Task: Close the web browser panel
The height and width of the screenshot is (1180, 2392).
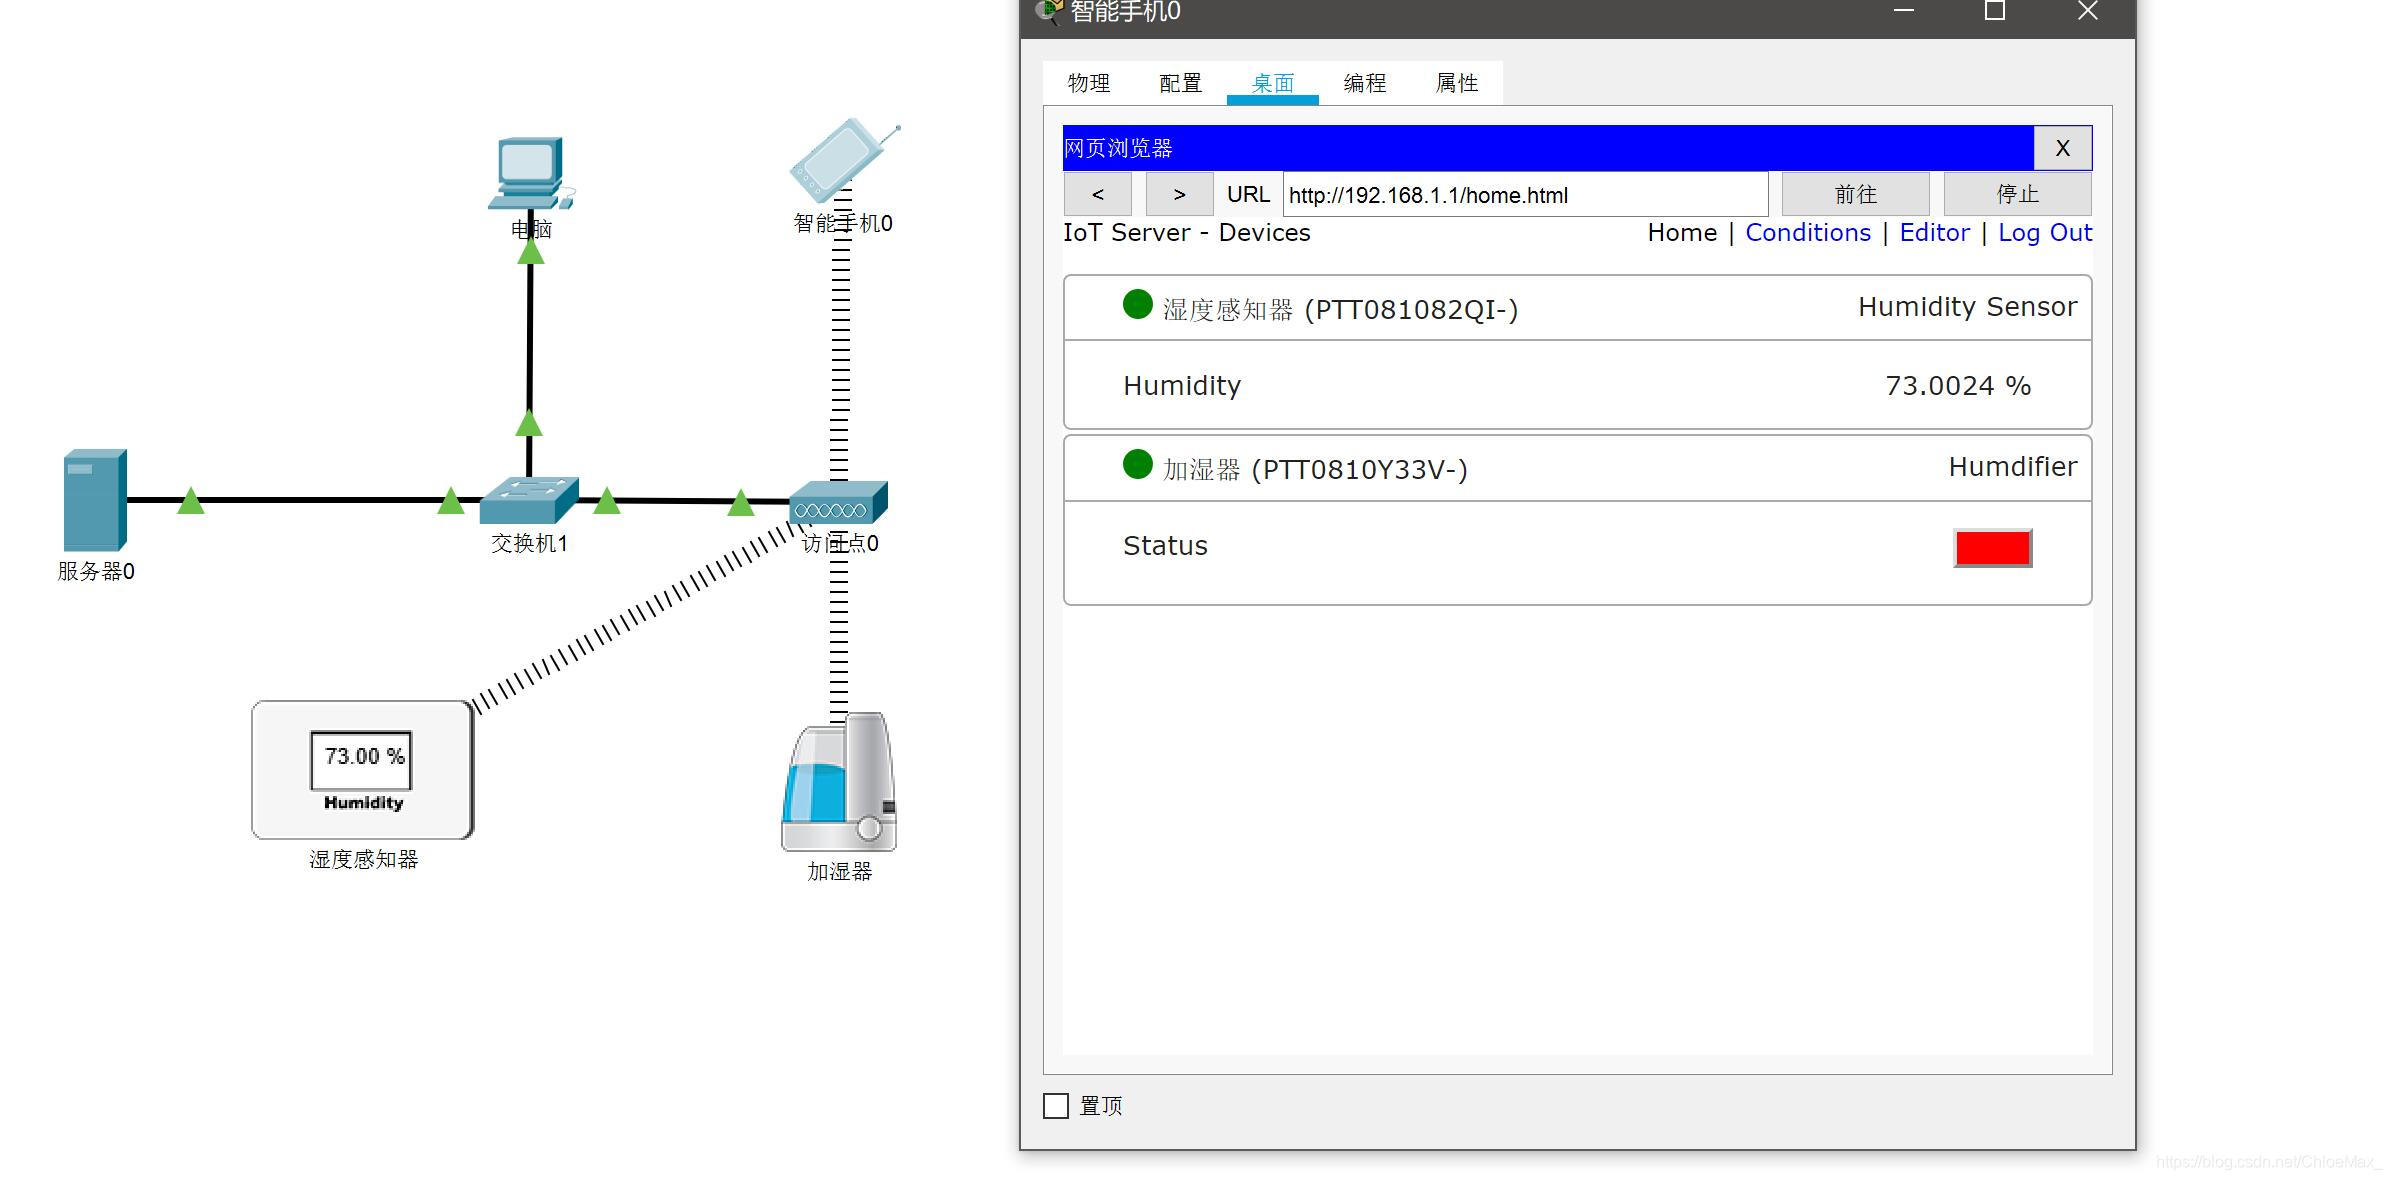Action: coord(2061,148)
